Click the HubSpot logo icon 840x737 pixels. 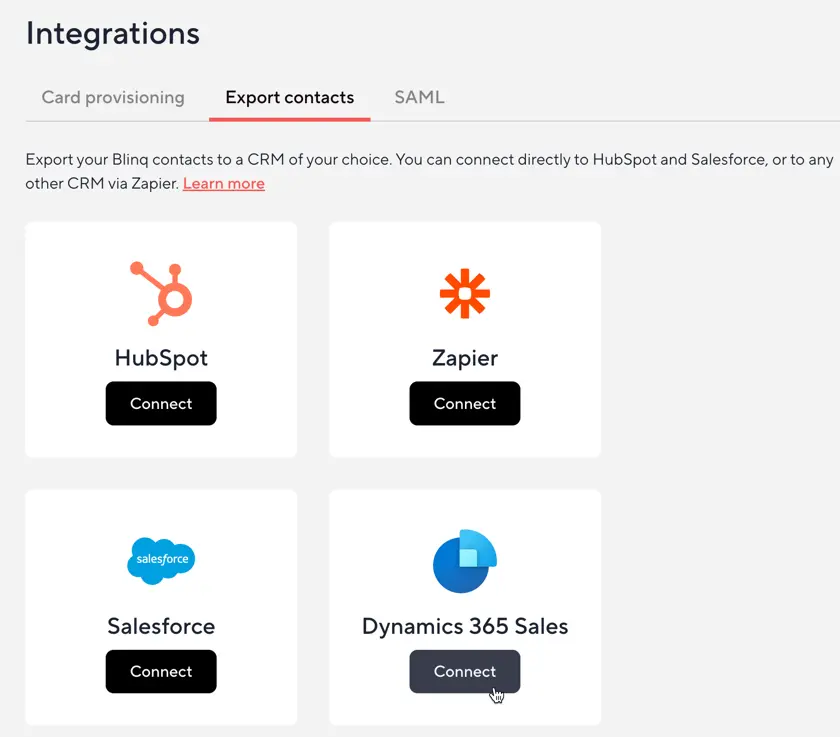[x=161, y=294]
